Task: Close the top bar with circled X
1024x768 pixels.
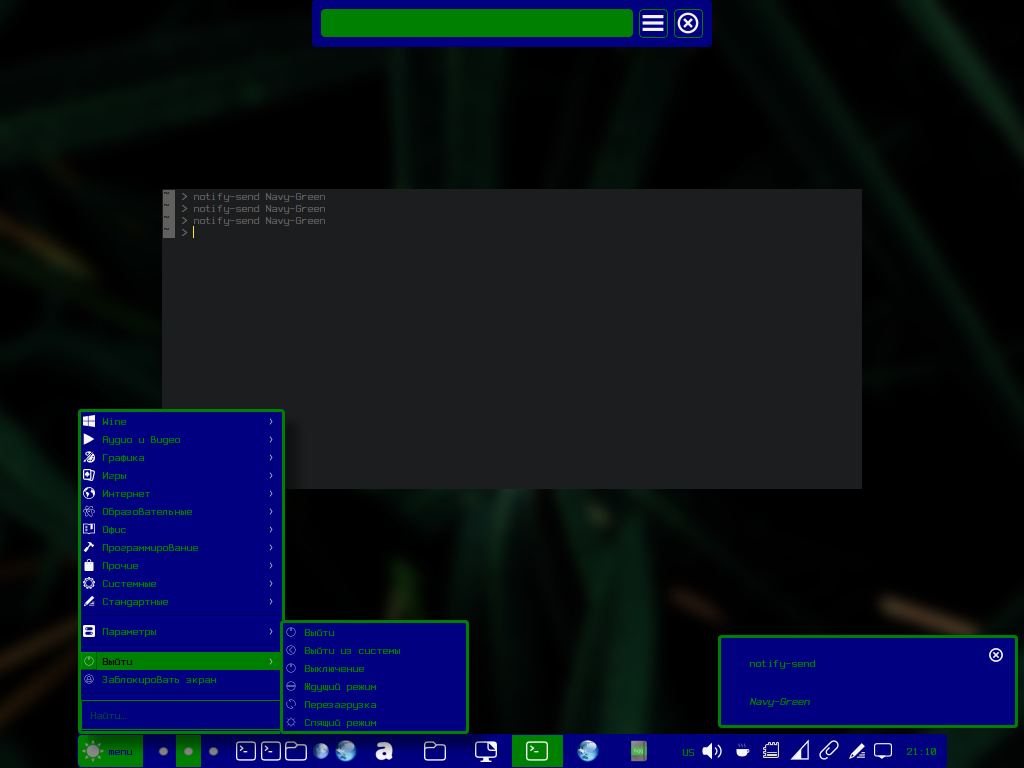Action: tap(688, 24)
